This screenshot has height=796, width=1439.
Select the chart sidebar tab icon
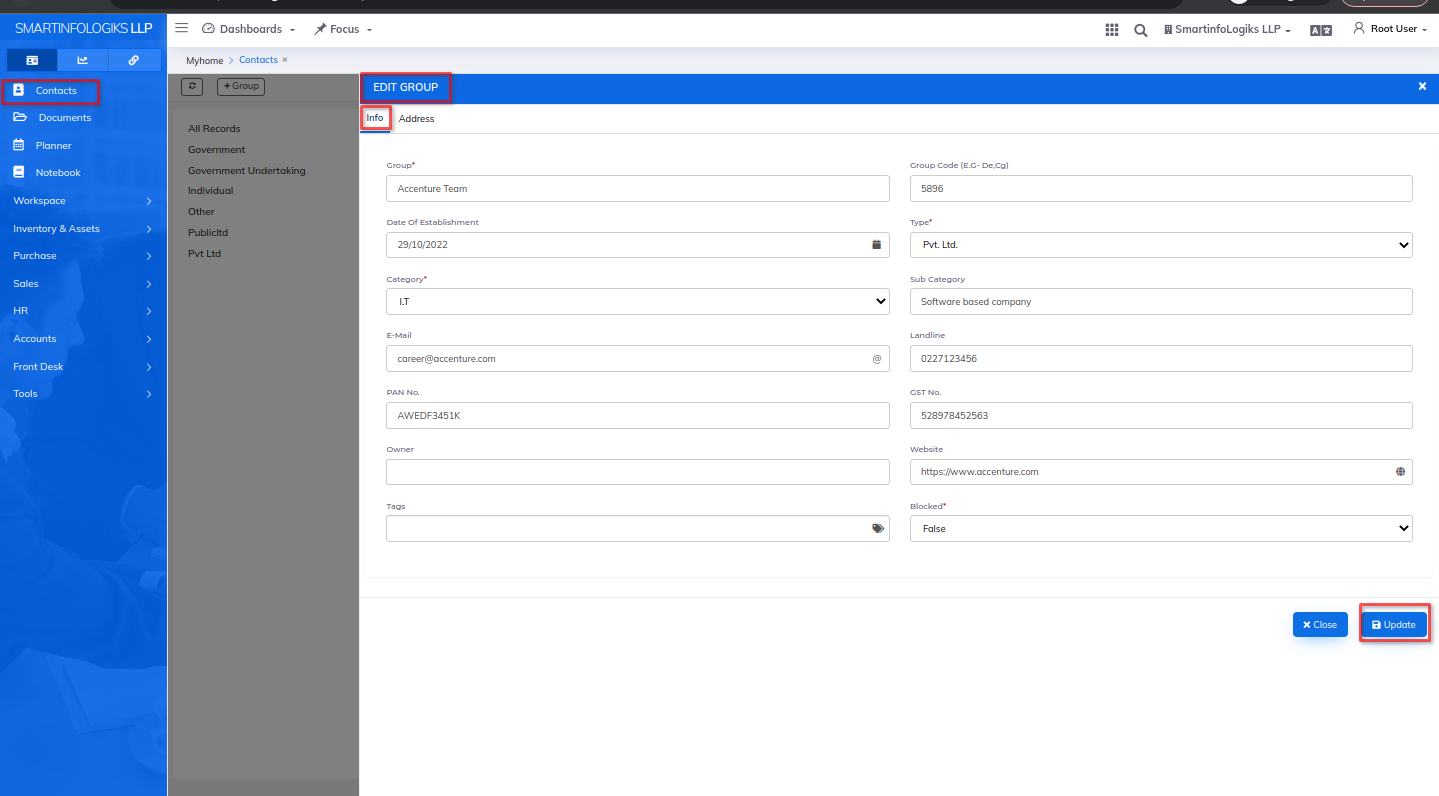pos(83,60)
